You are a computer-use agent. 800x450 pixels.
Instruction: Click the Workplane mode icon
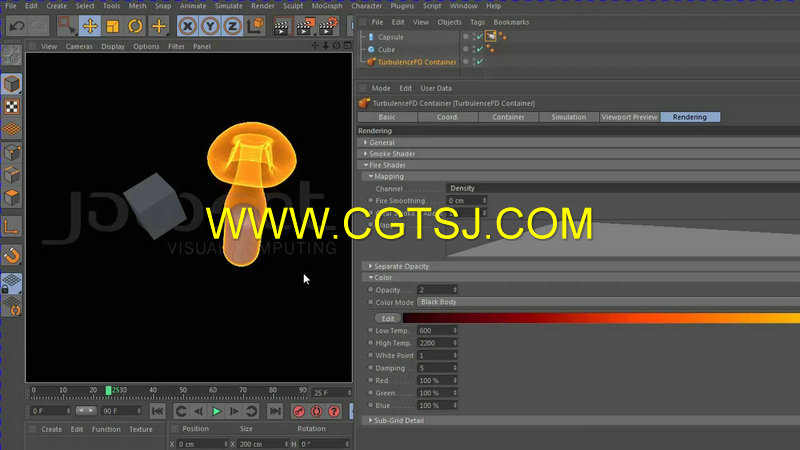click(x=11, y=129)
